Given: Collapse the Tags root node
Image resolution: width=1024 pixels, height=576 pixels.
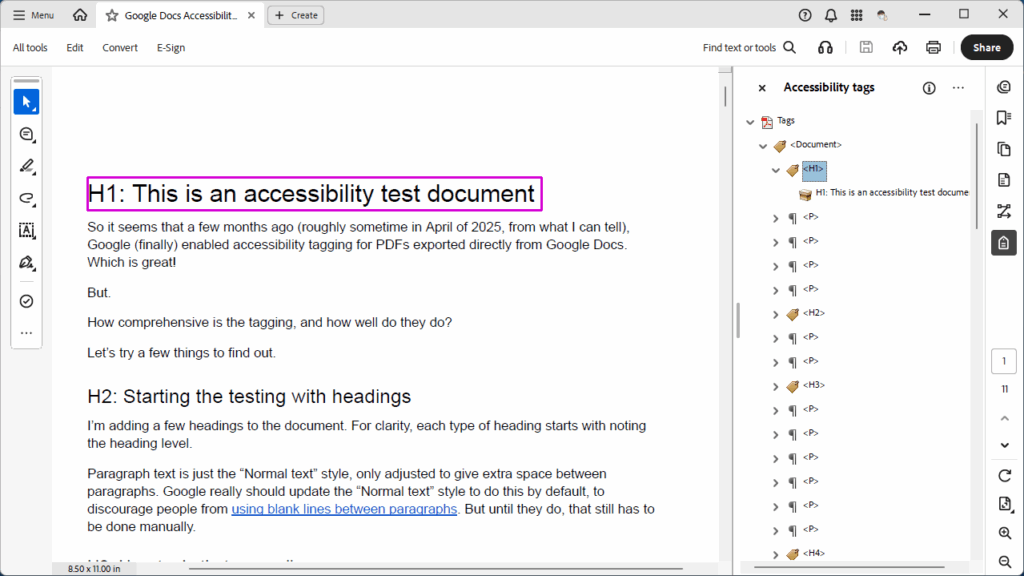Looking at the screenshot, I should point(750,121).
